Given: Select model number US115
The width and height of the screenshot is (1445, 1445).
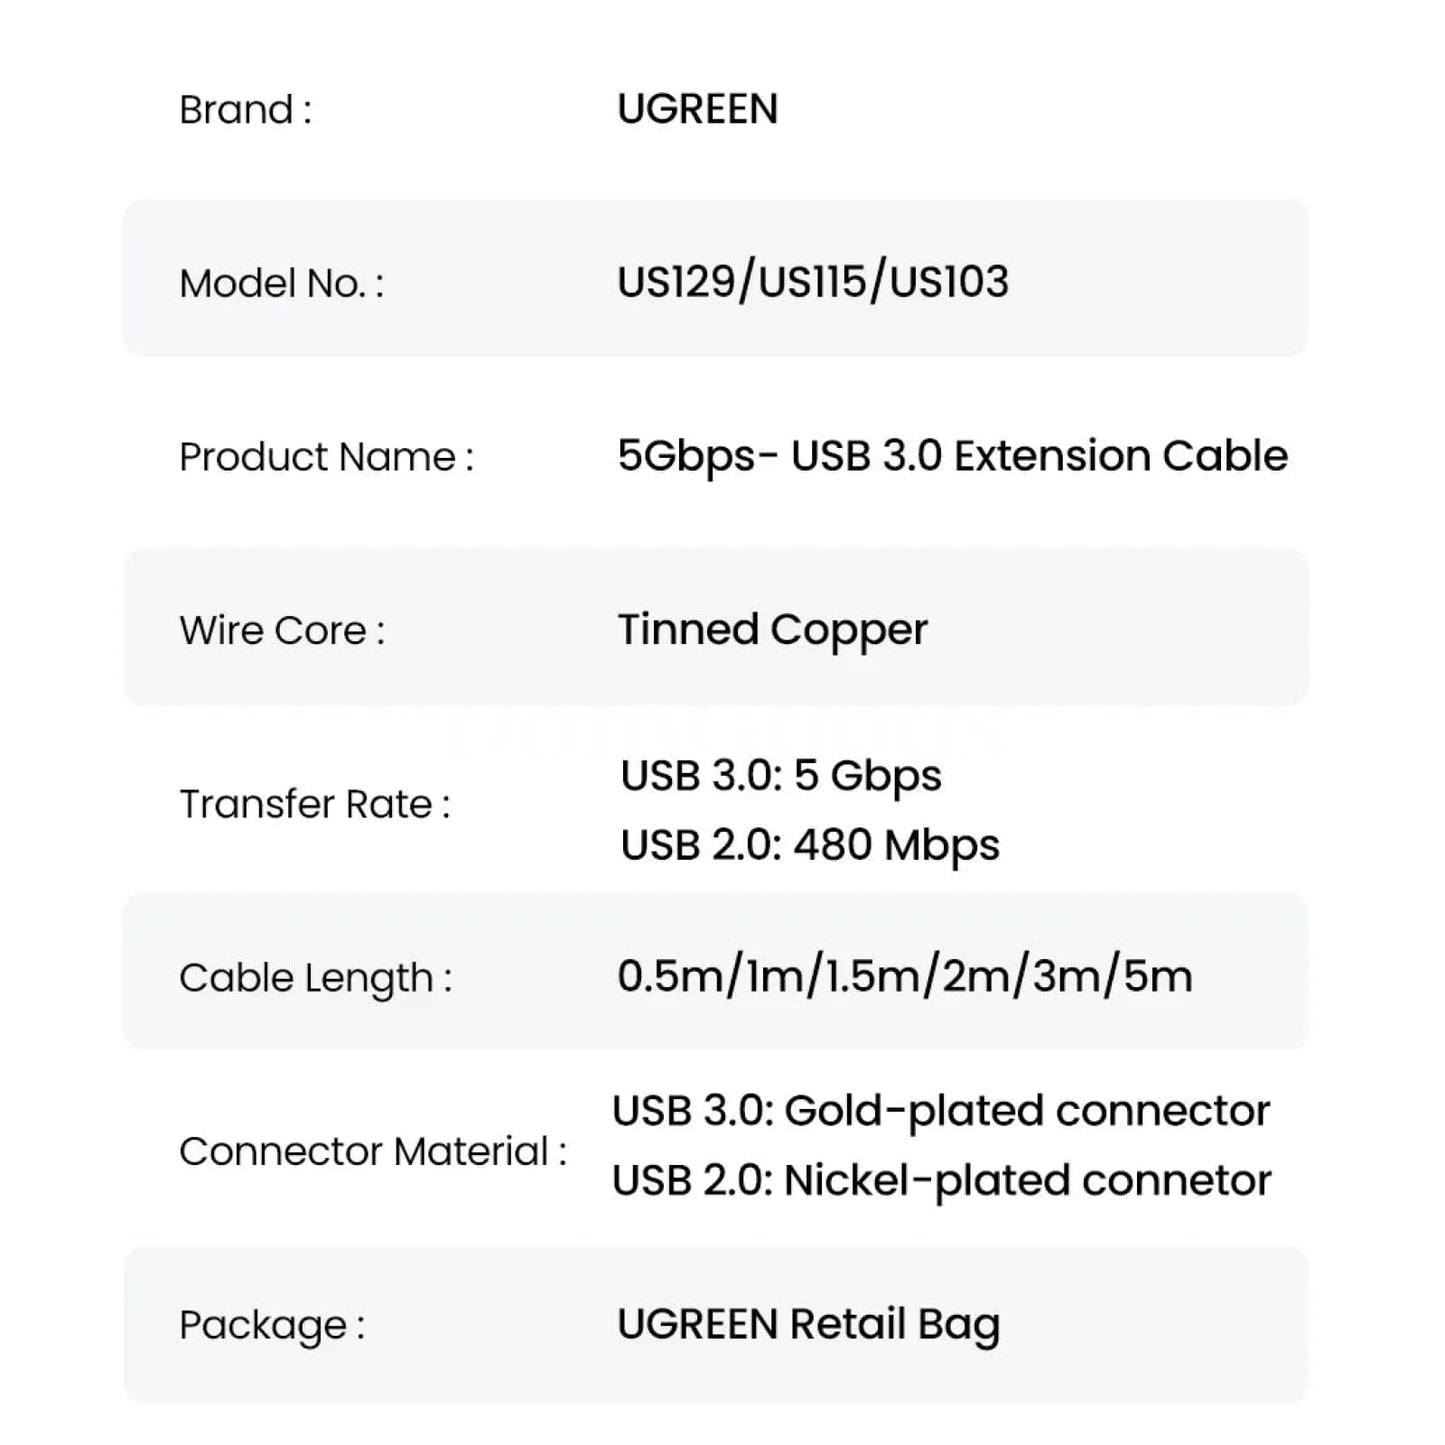Looking at the screenshot, I should pyautogui.click(x=811, y=282).
